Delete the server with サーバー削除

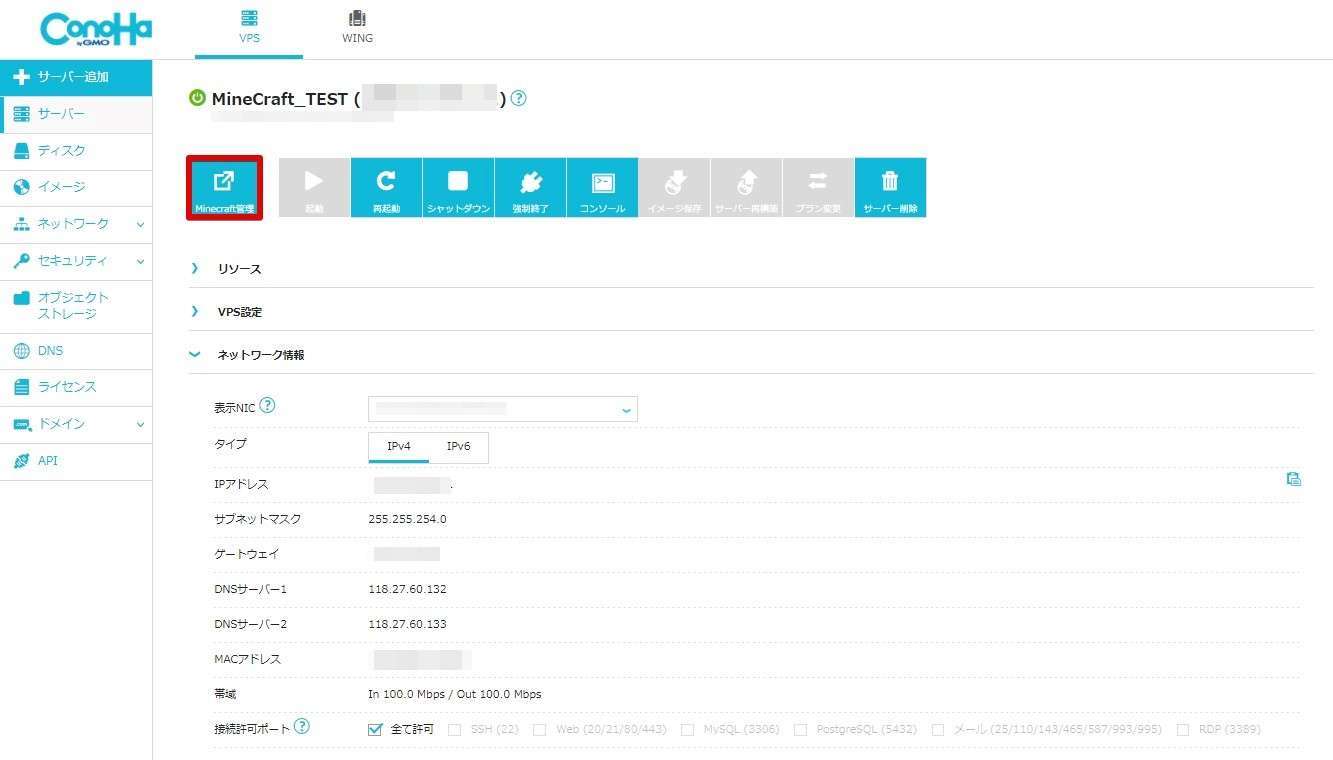(890, 188)
